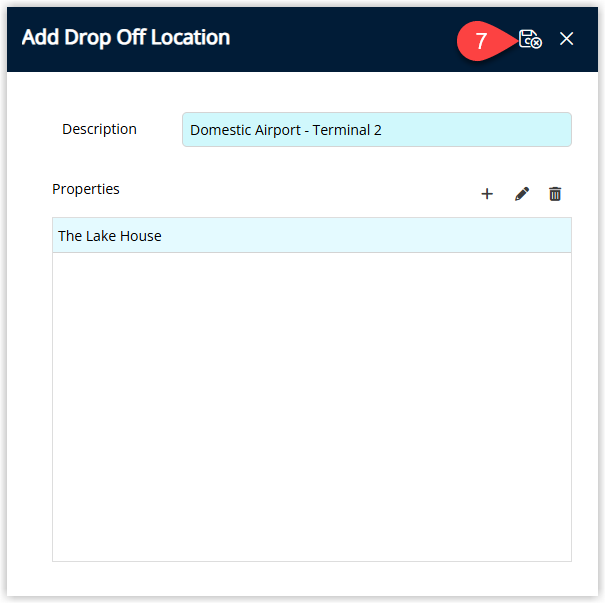
Task: Add a new property with plus icon
Action: tap(487, 194)
